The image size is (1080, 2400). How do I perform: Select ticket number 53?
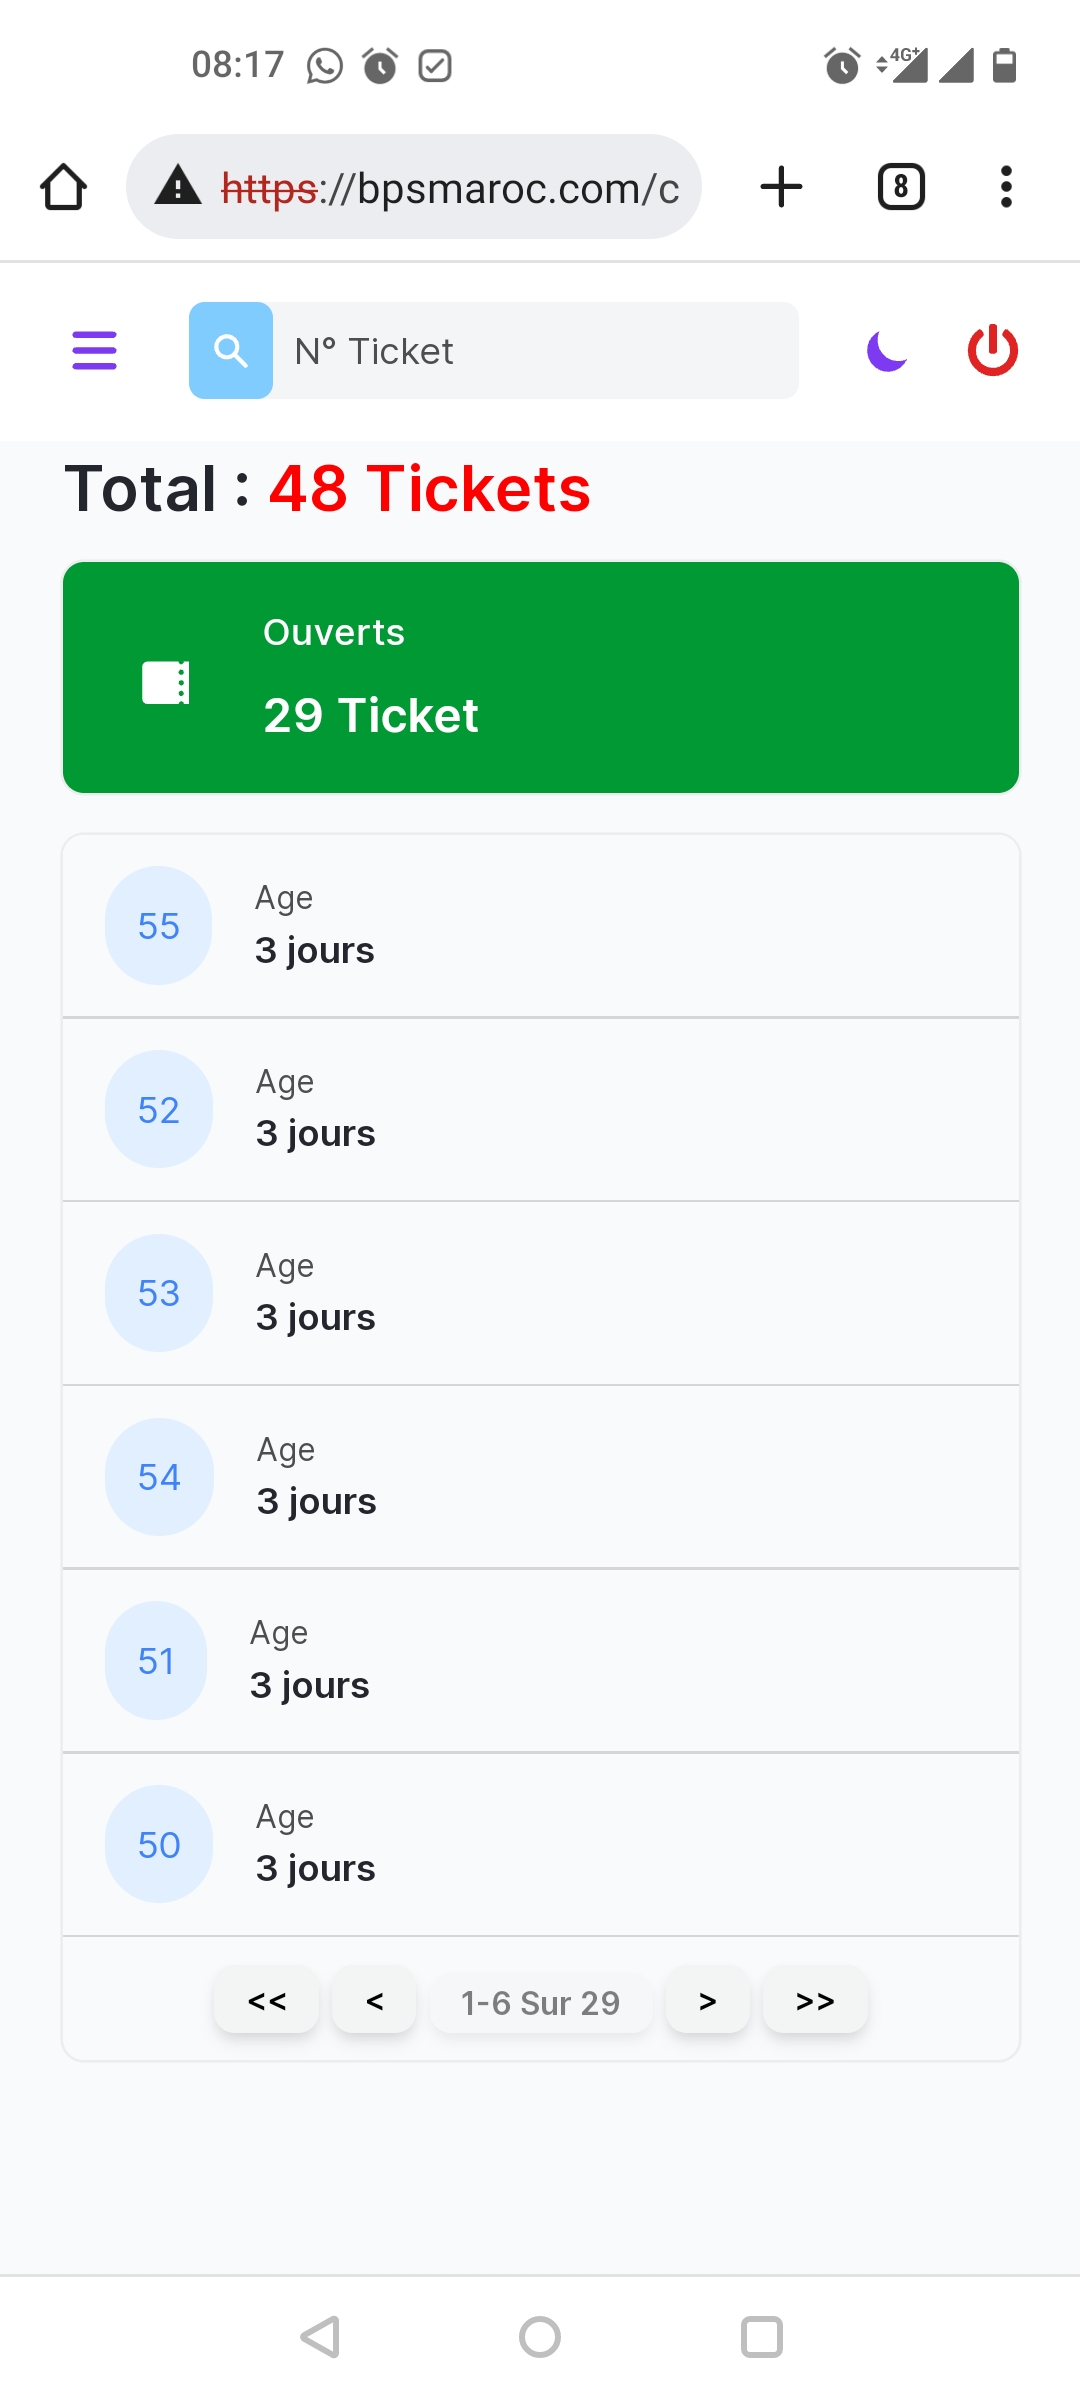pos(159,1293)
